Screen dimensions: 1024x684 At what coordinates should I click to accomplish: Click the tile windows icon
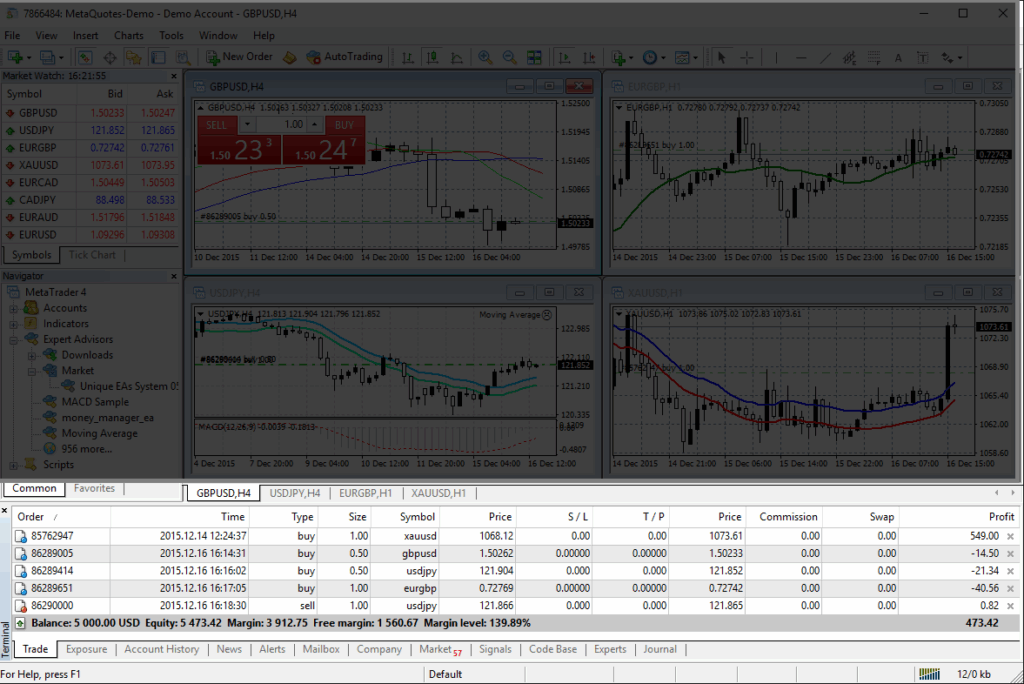pos(534,57)
